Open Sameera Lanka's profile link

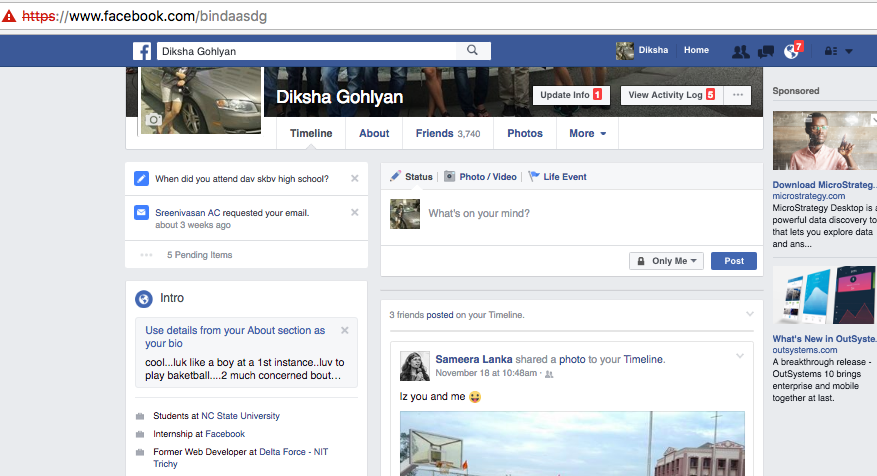click(x=474, y=359)
